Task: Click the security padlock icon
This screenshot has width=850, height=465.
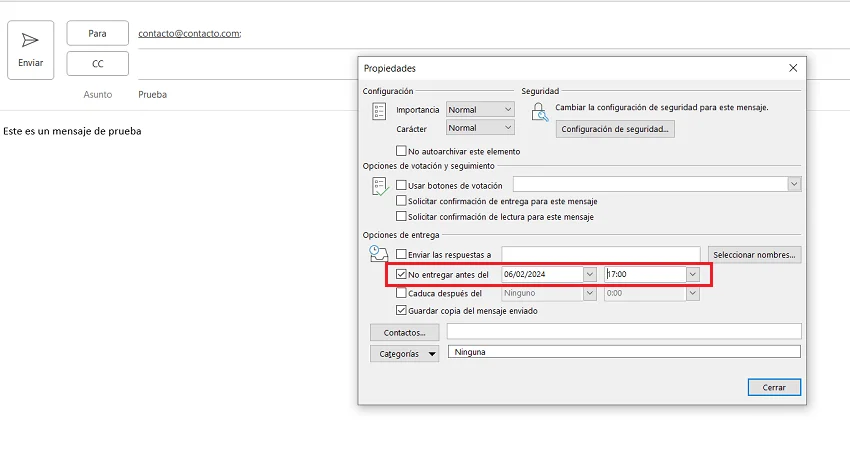Action: pyautogui.click(x=539, y=112)
